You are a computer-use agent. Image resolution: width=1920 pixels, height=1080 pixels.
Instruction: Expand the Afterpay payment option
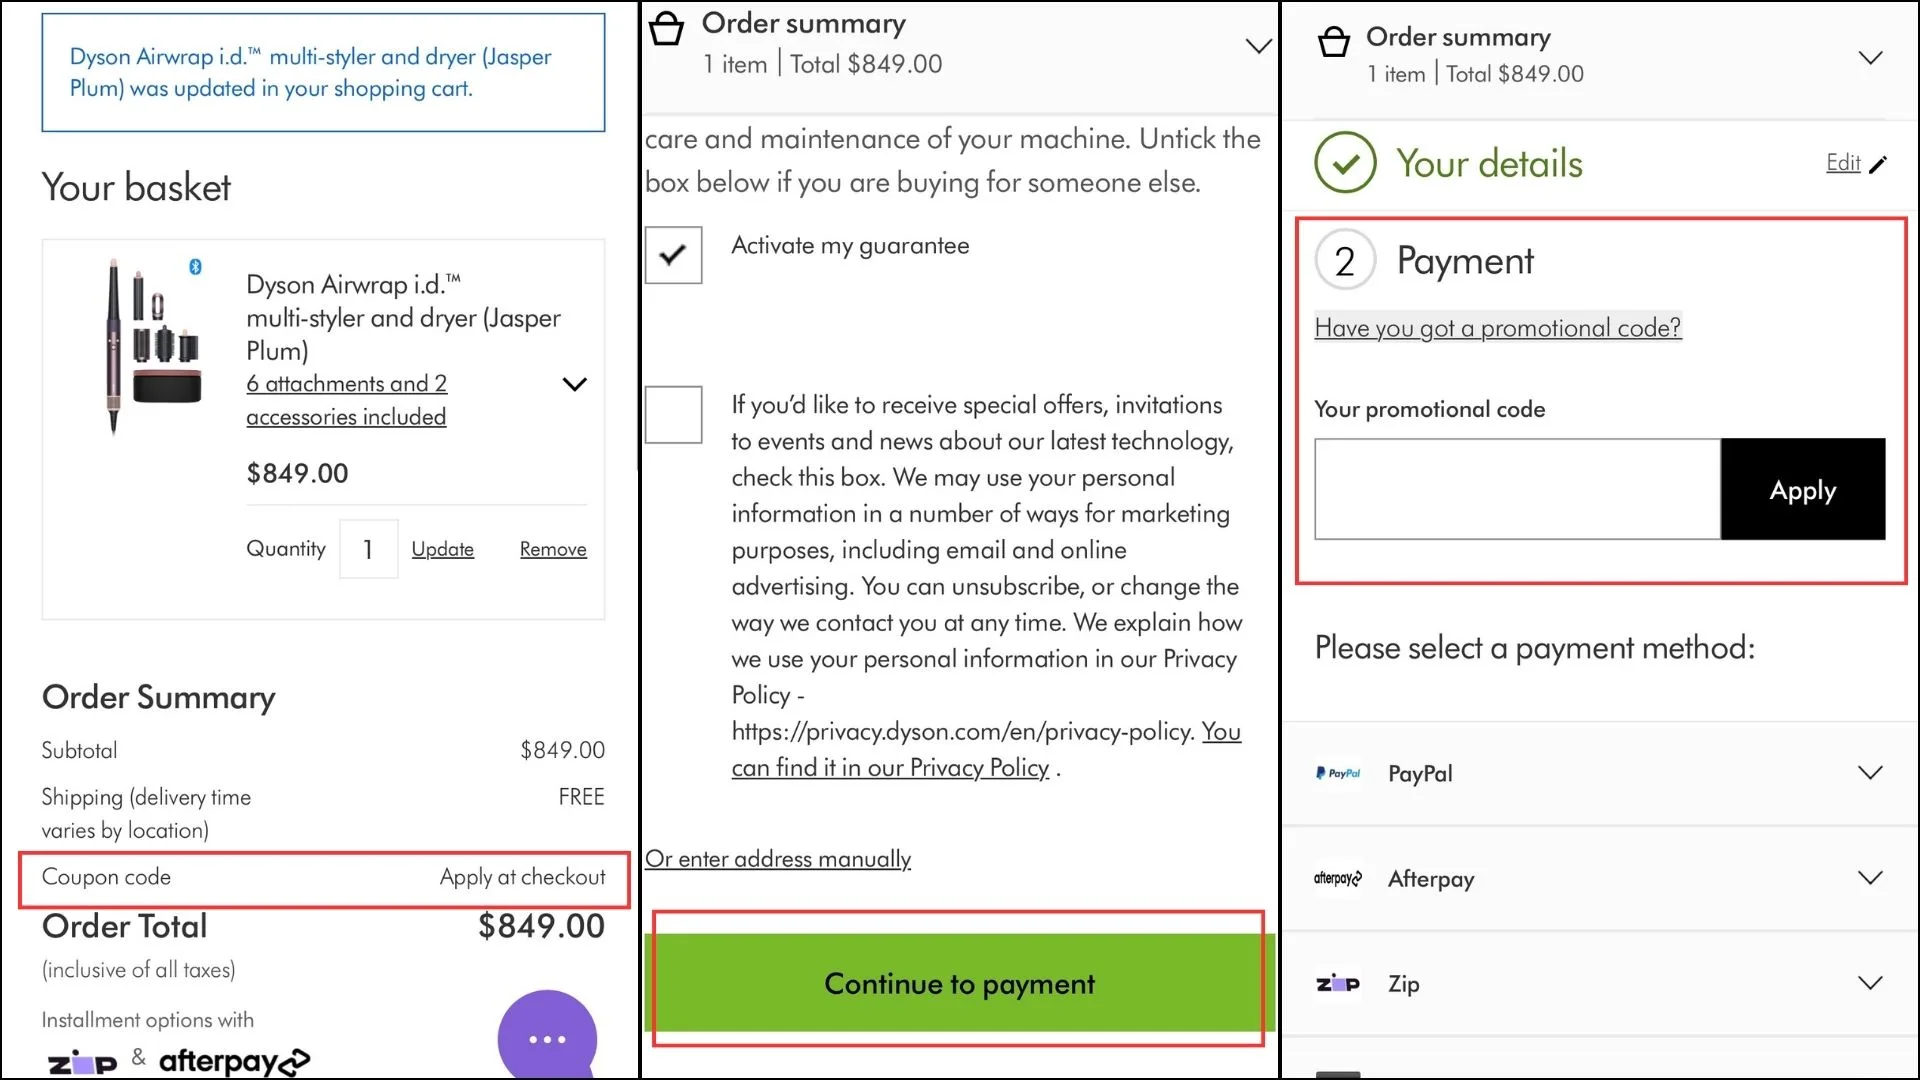click(1870, 878)
